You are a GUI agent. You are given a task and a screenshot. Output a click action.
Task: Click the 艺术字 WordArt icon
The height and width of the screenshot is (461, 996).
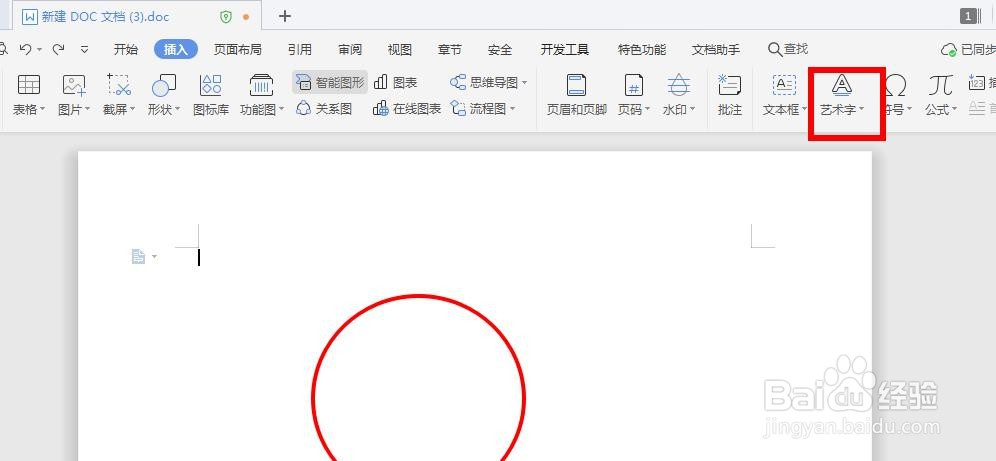click(x=842, y=85)
